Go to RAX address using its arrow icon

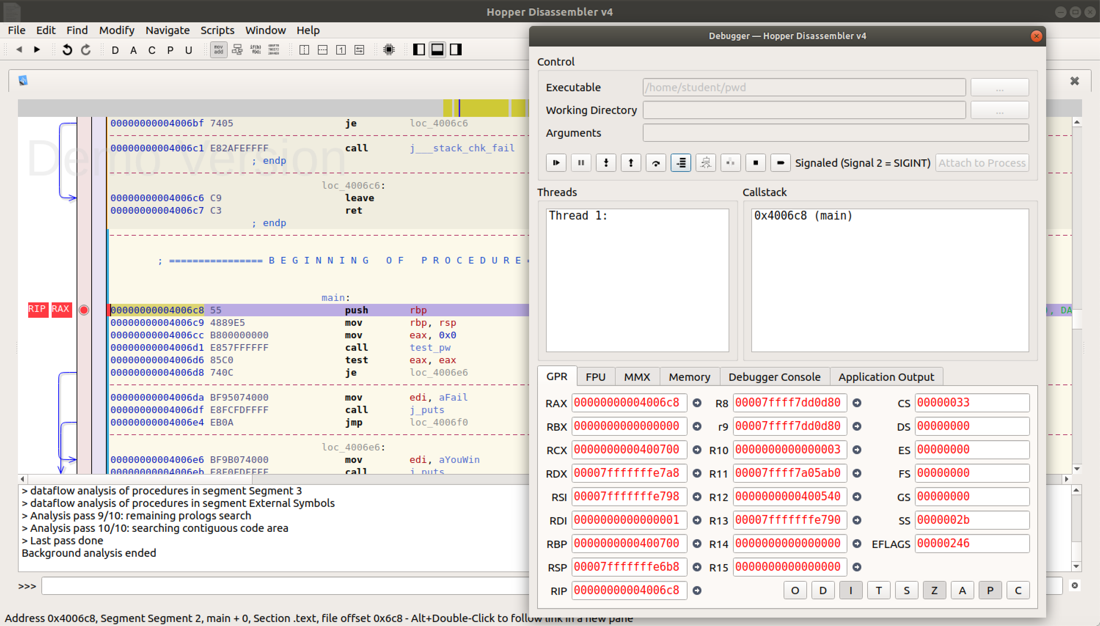point(697,403)
